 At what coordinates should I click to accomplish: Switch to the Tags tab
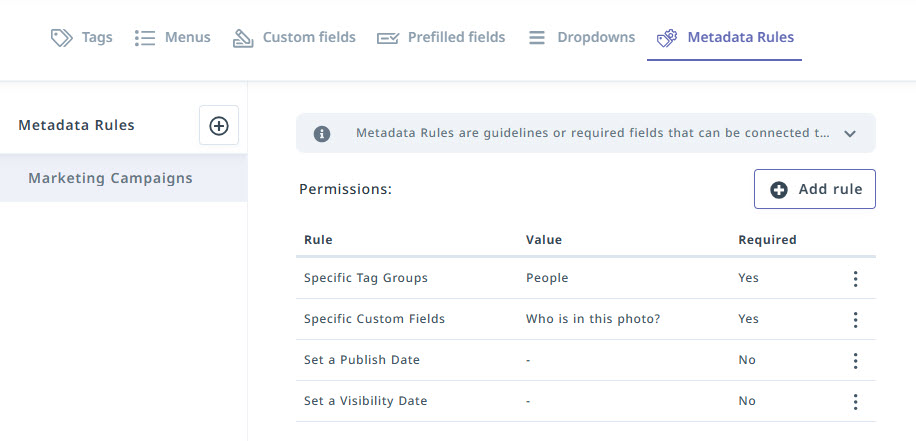(x=97, y=38)
